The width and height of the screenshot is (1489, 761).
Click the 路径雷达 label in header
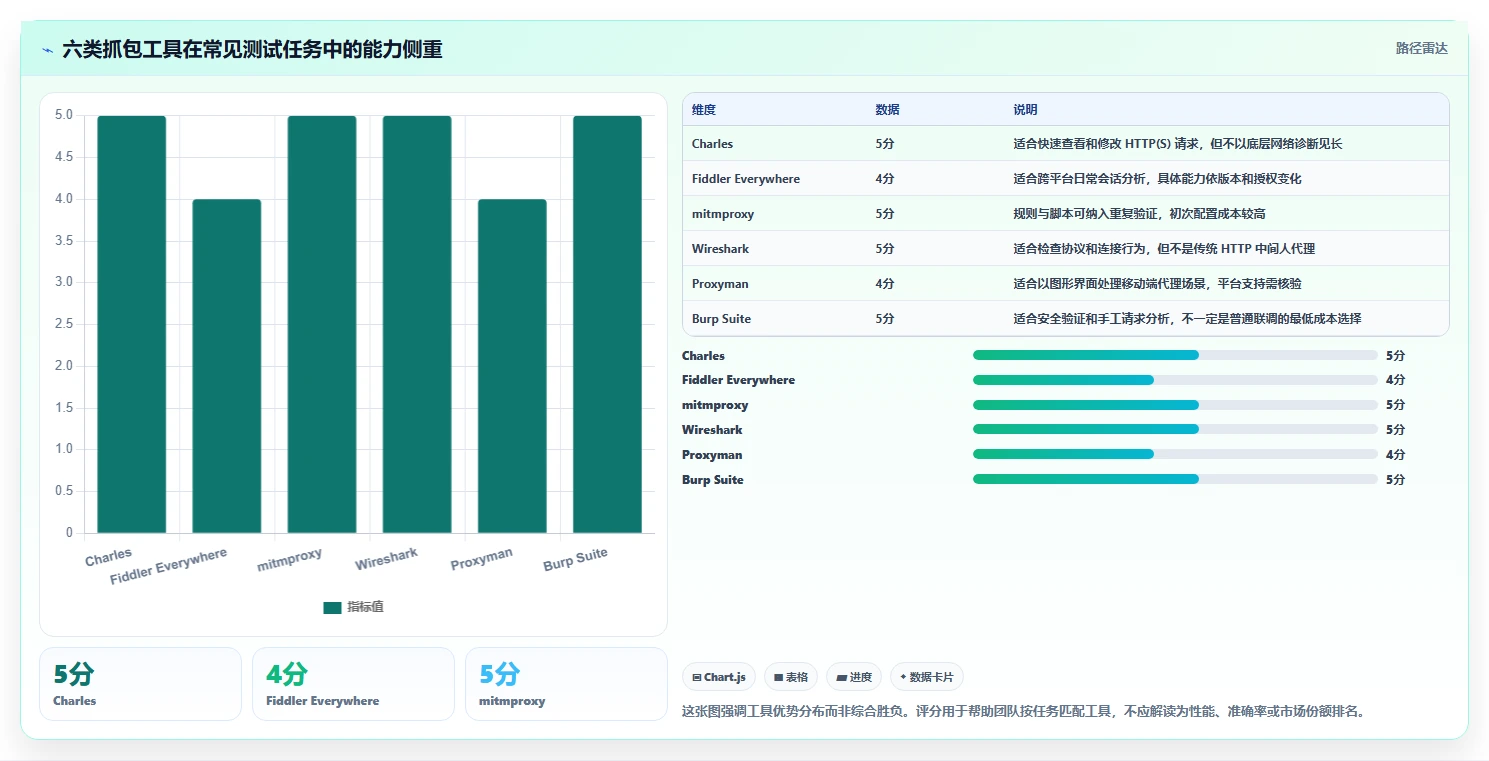[1421, 48]
